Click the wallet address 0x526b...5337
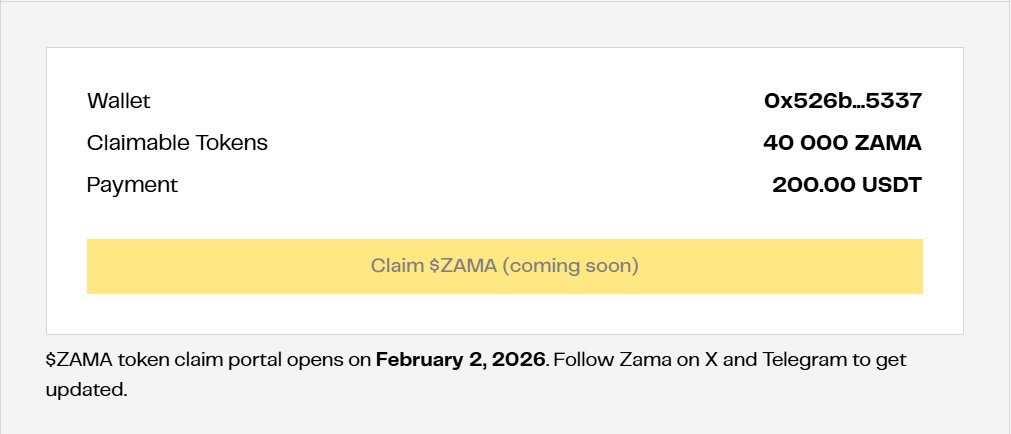This screenshot has width=1011, height=434. (x=842, y=101)
